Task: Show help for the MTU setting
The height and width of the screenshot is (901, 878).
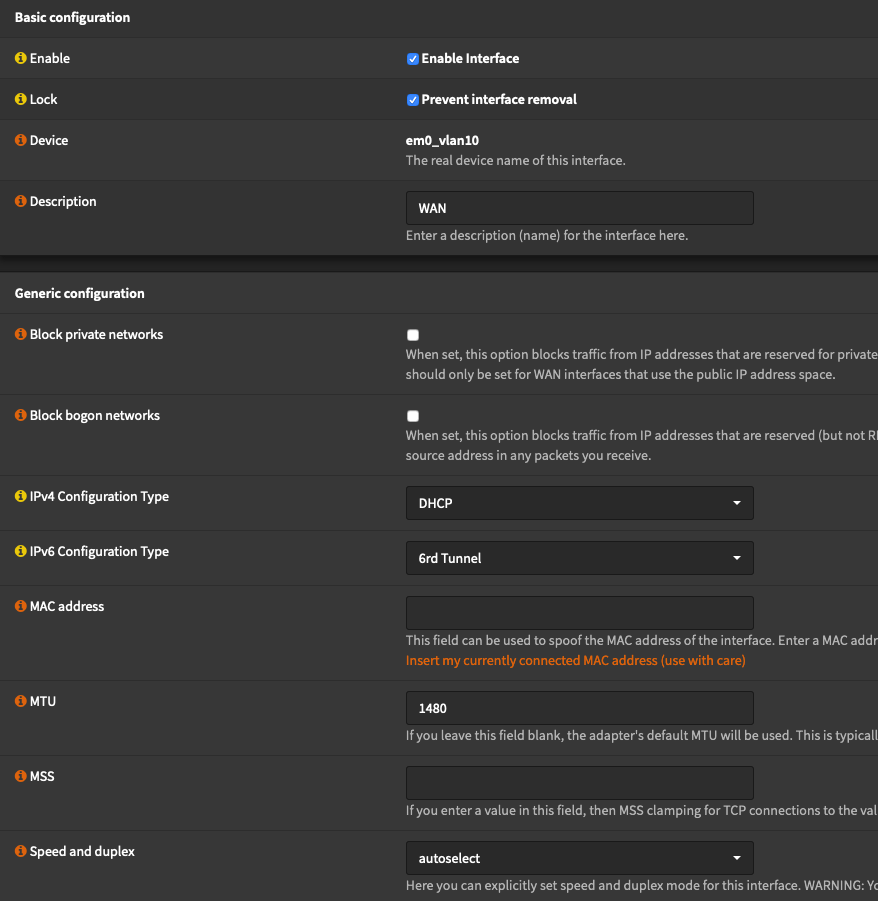Action: 21,702
